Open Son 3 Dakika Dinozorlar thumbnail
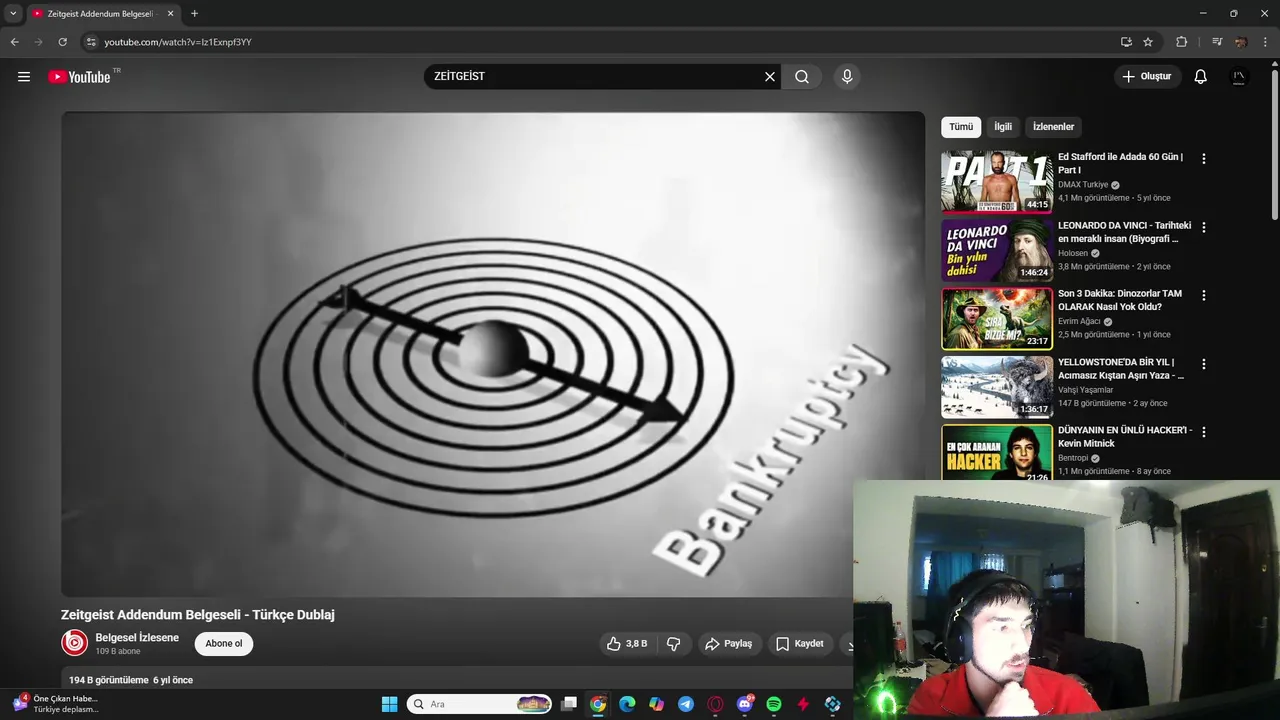The image size is (1280, 720). click(996, 318)
